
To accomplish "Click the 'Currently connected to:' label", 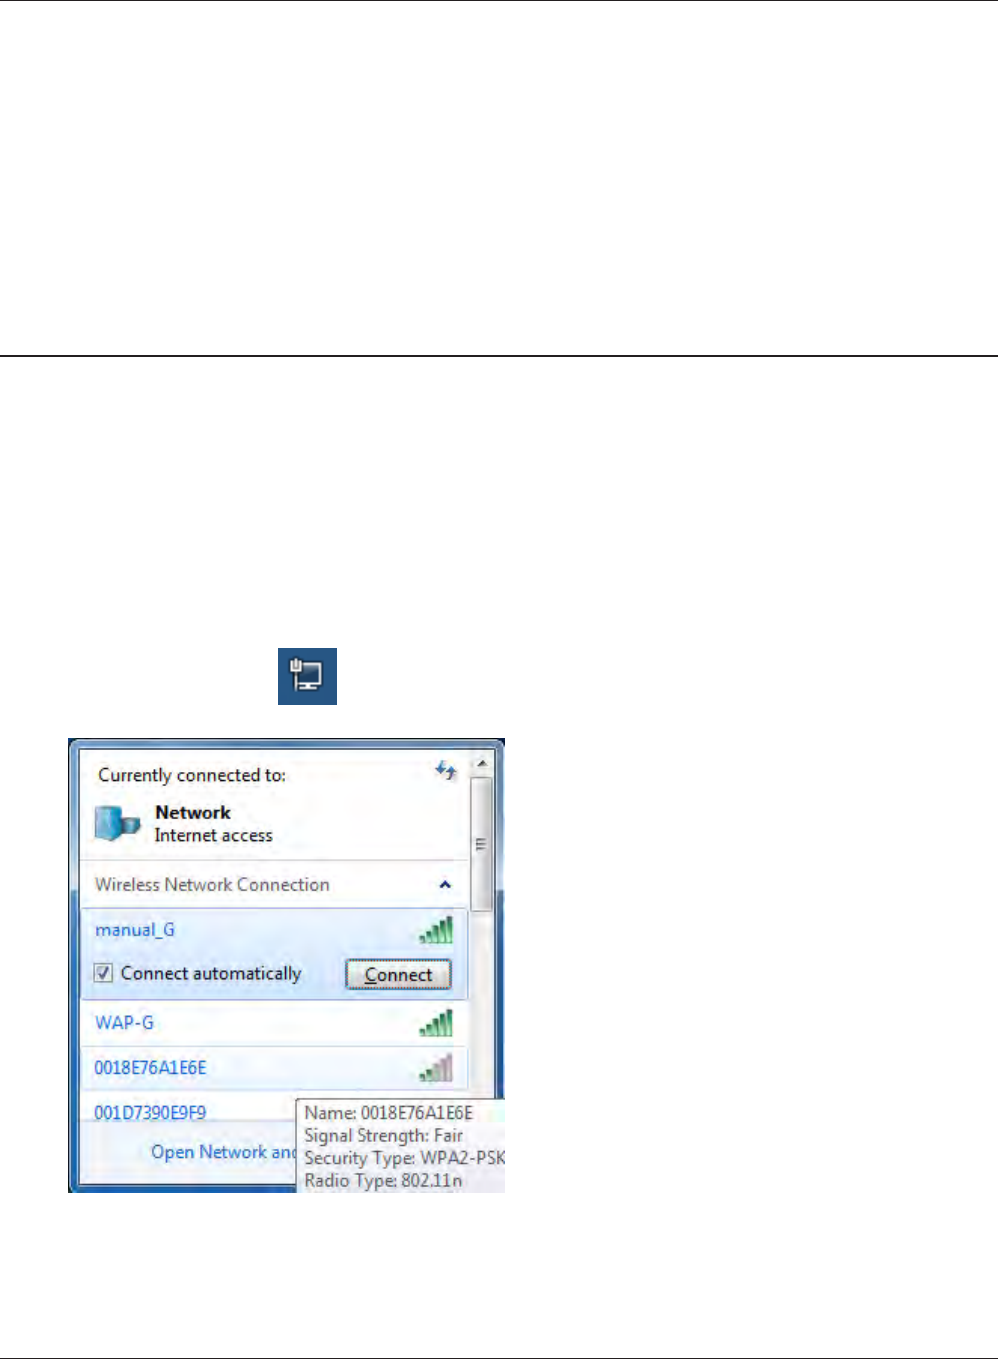I will (x=192, y=775).
